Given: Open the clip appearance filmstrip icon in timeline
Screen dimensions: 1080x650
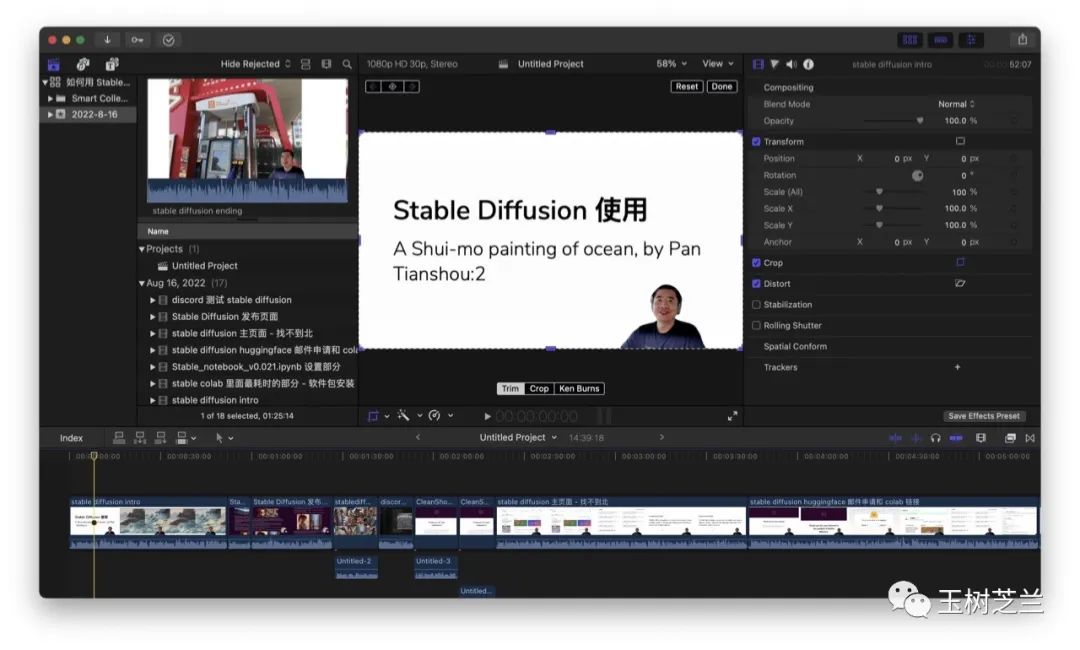Looking at the screenshot, I should [981, 438].
